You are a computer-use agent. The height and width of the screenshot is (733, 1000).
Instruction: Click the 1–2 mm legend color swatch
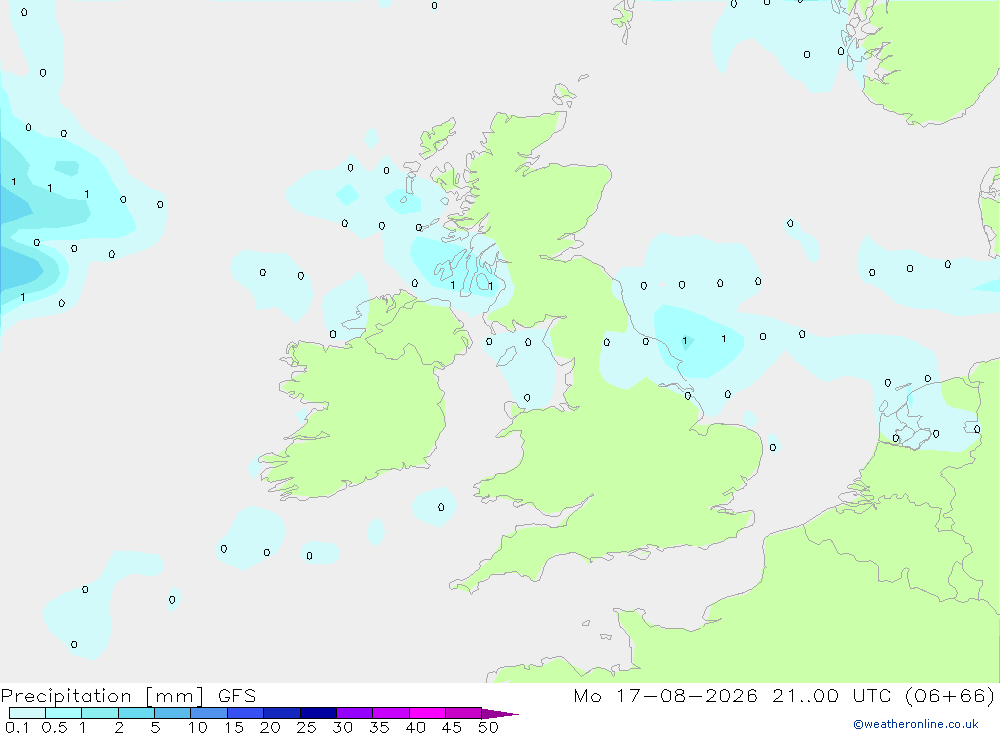(100, 713)
